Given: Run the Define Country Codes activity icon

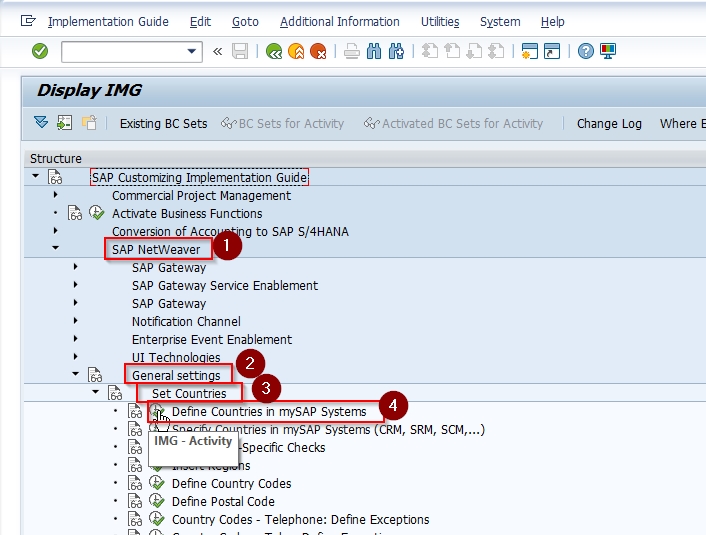Looking at the screenshot, I should coord(157,483).
